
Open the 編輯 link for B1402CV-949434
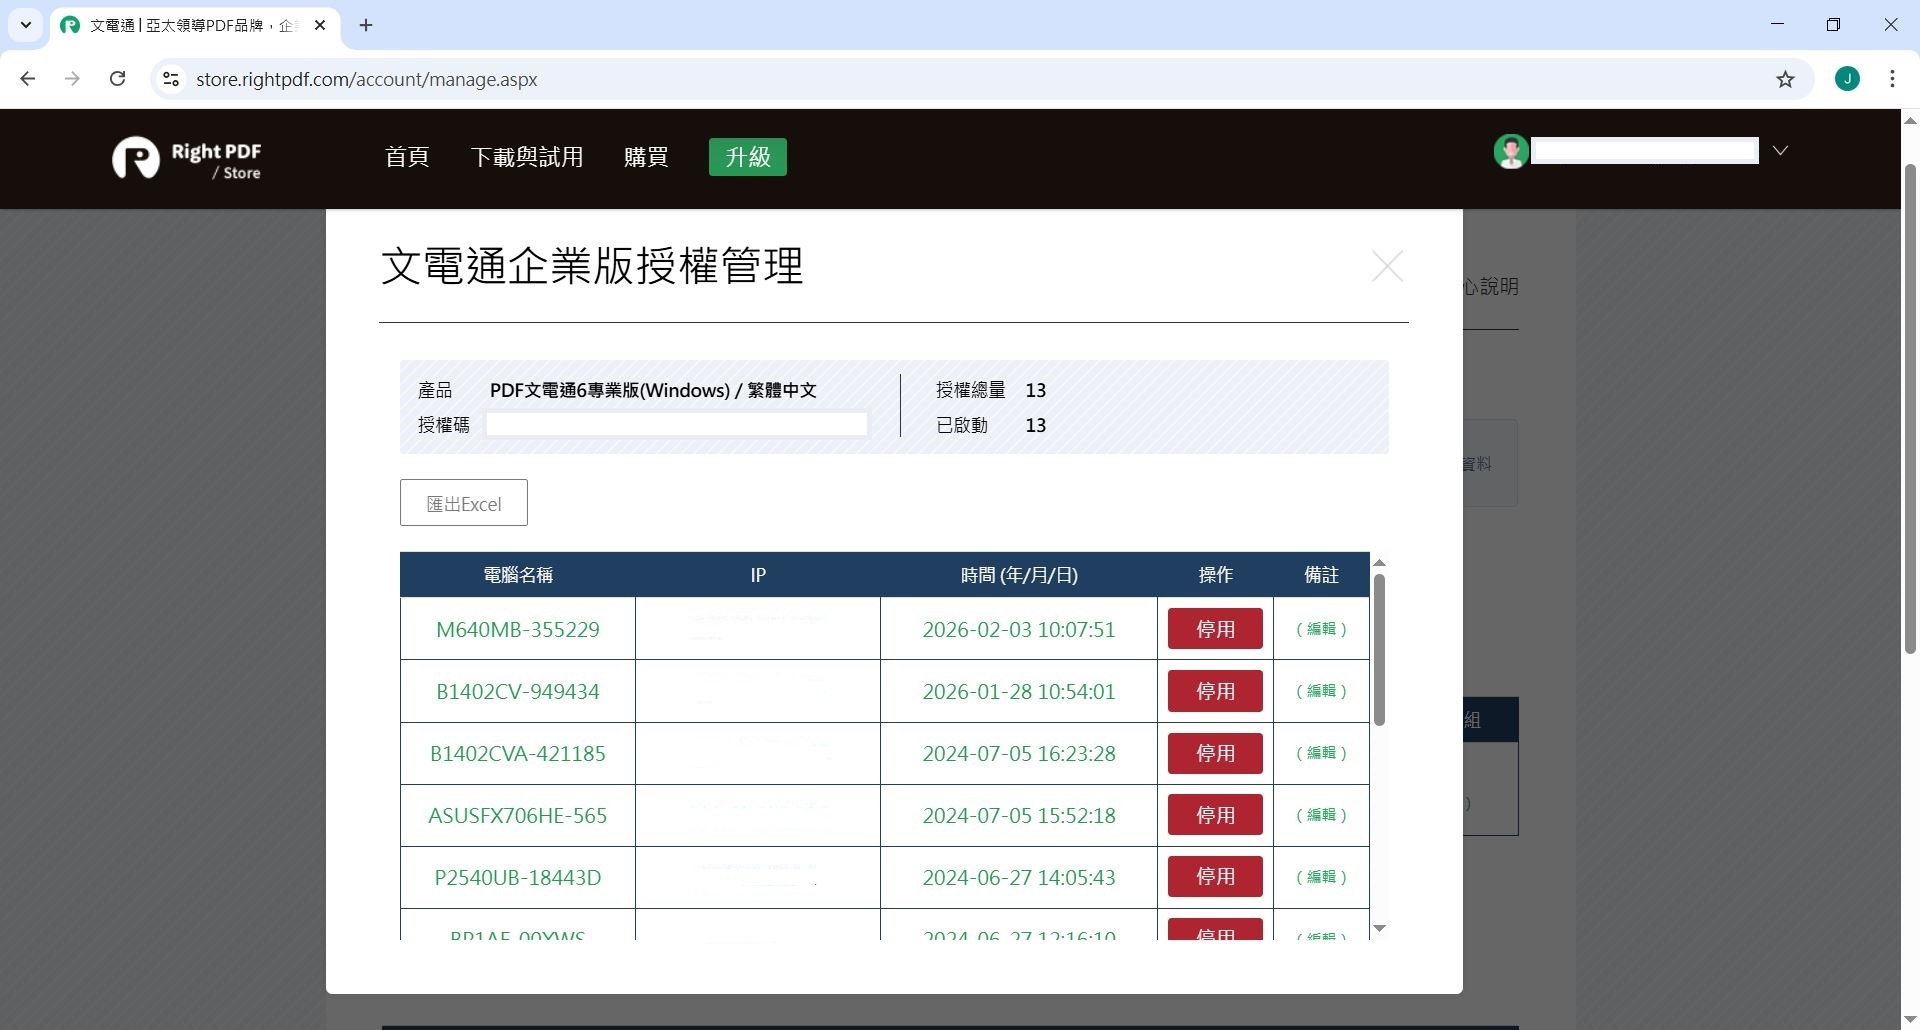click(1320, 690)
